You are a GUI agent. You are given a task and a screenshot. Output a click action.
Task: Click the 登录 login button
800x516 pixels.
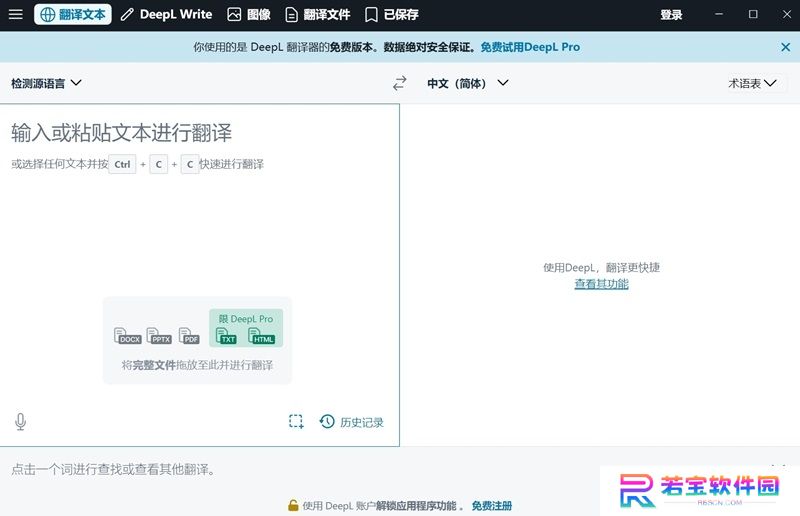click(671, 14)
